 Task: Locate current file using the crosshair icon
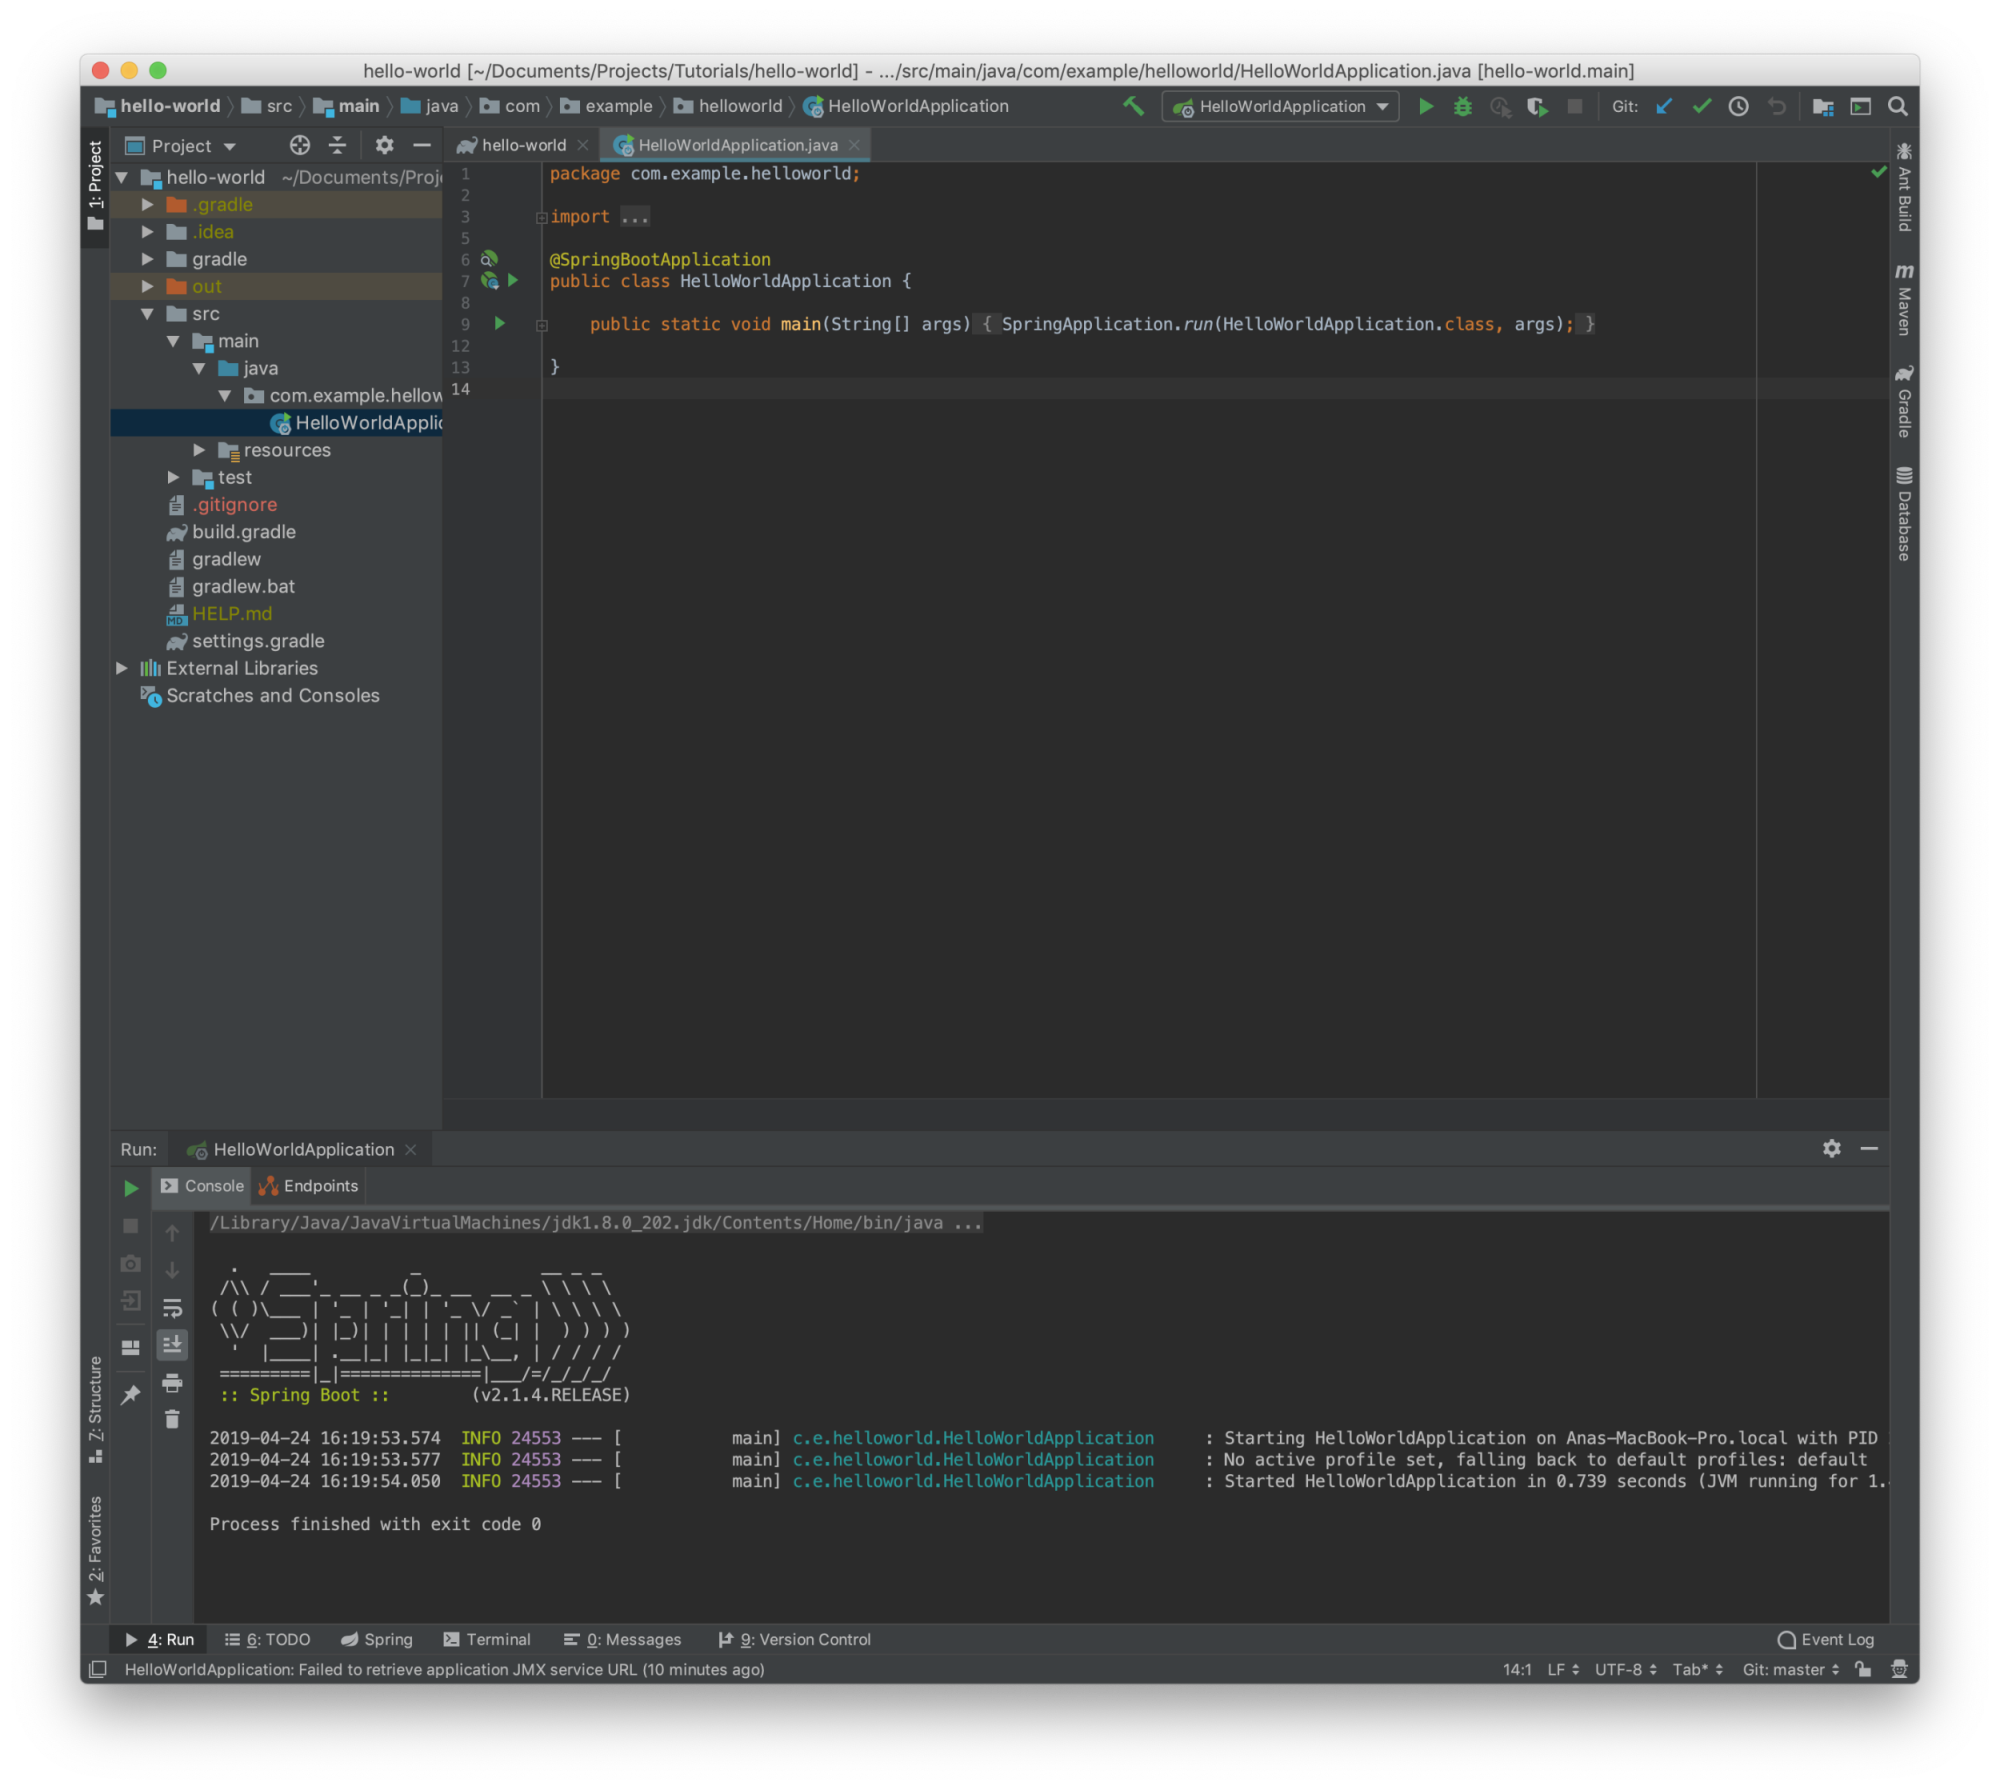pos(299,145)
